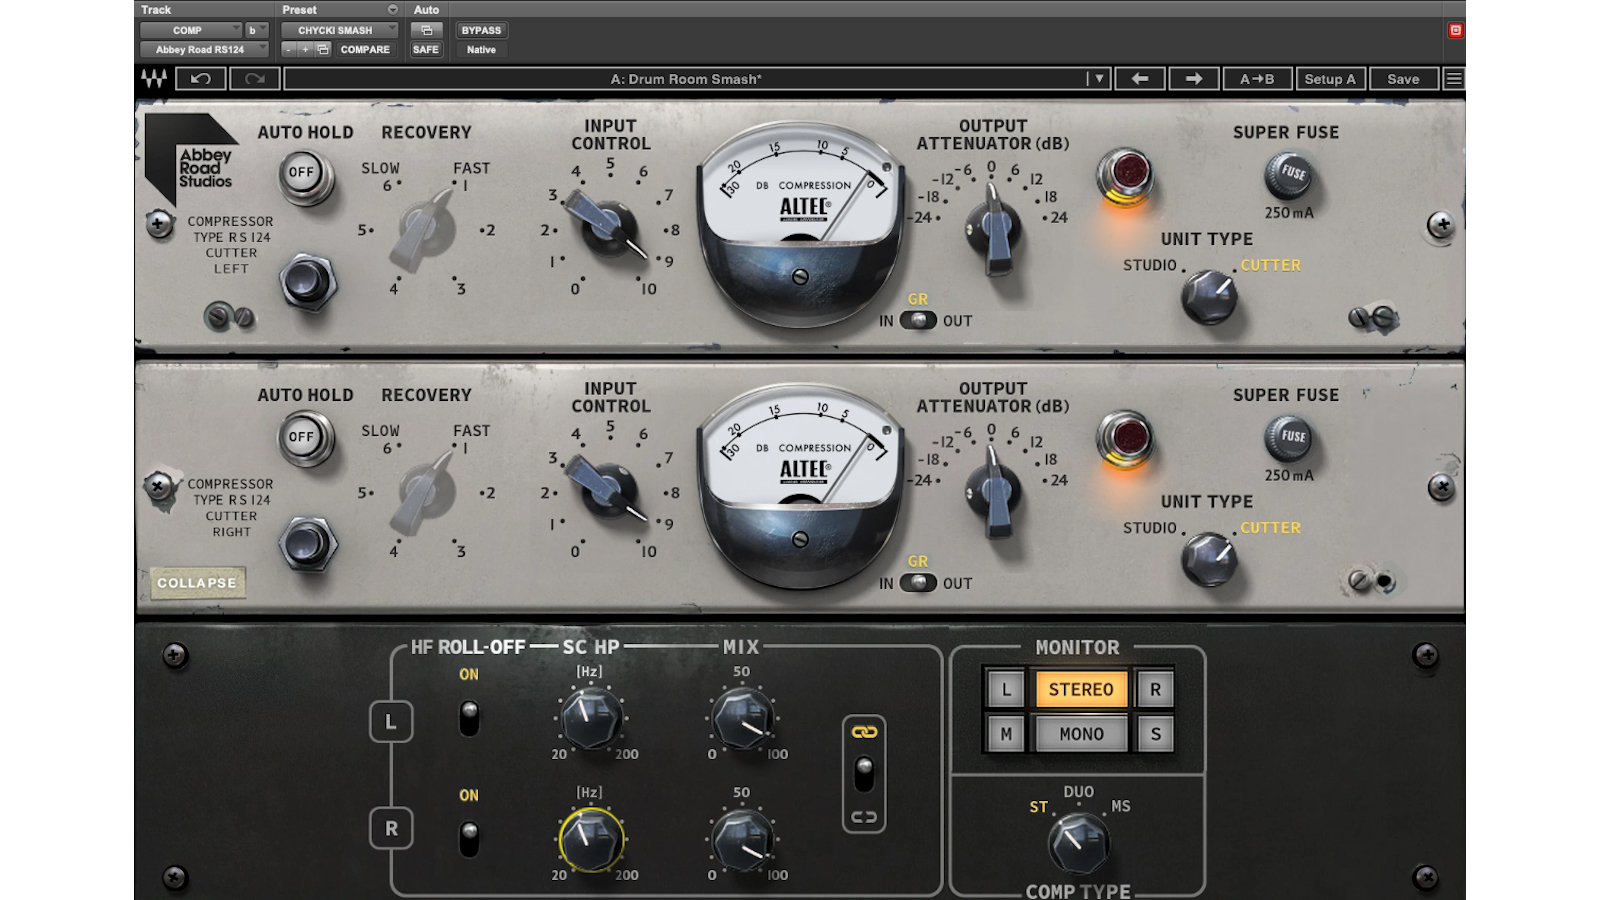Viewport: 1600px width, 900px height.
Task: Click the Comp Type ST/DUO/MS knob
Action: point(1077,842)
